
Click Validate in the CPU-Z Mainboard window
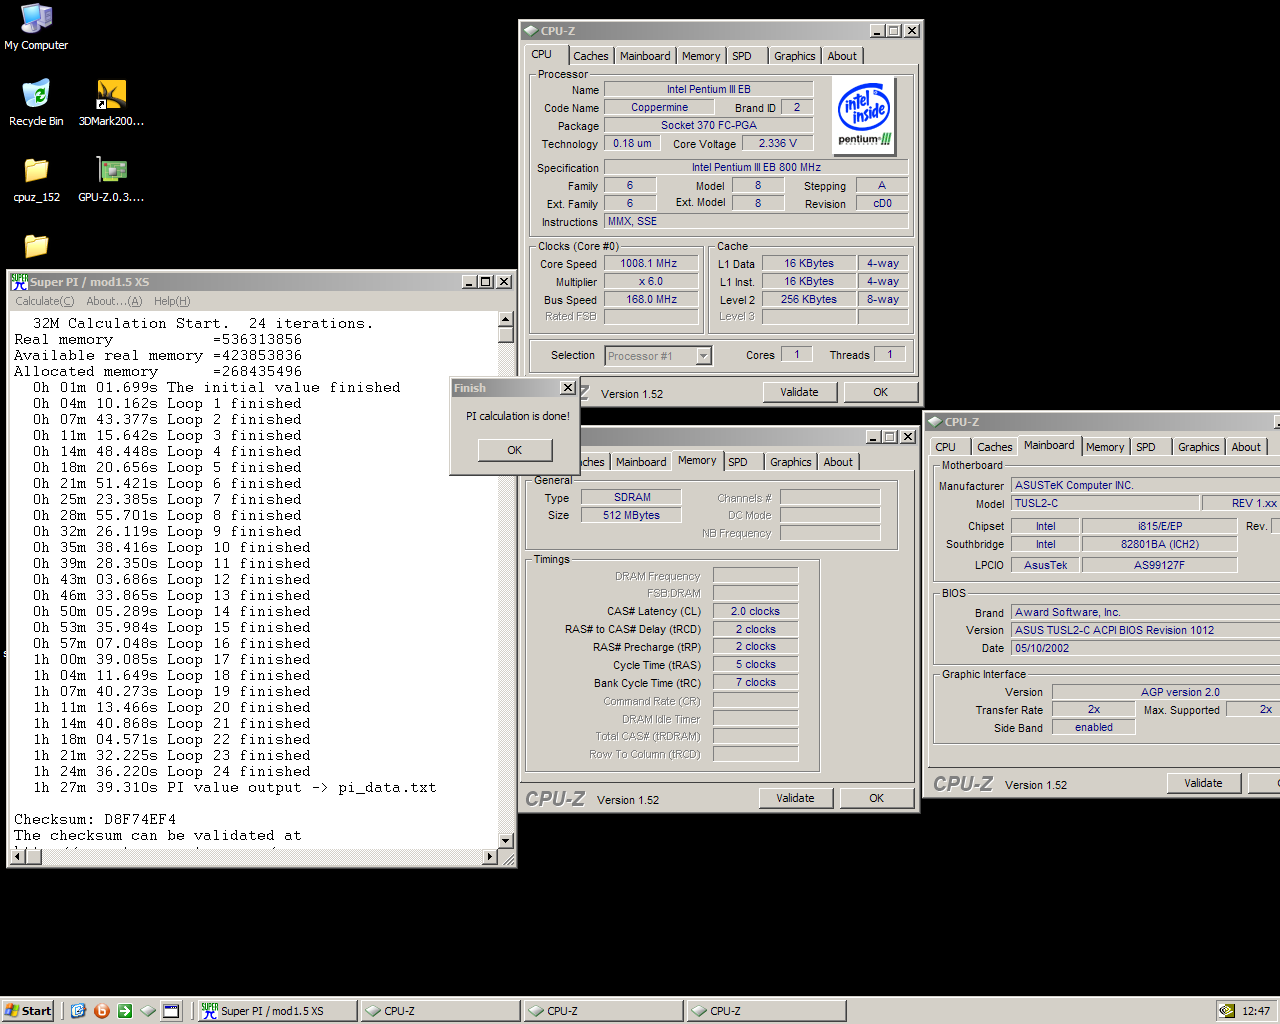[x=1203, y=783]
